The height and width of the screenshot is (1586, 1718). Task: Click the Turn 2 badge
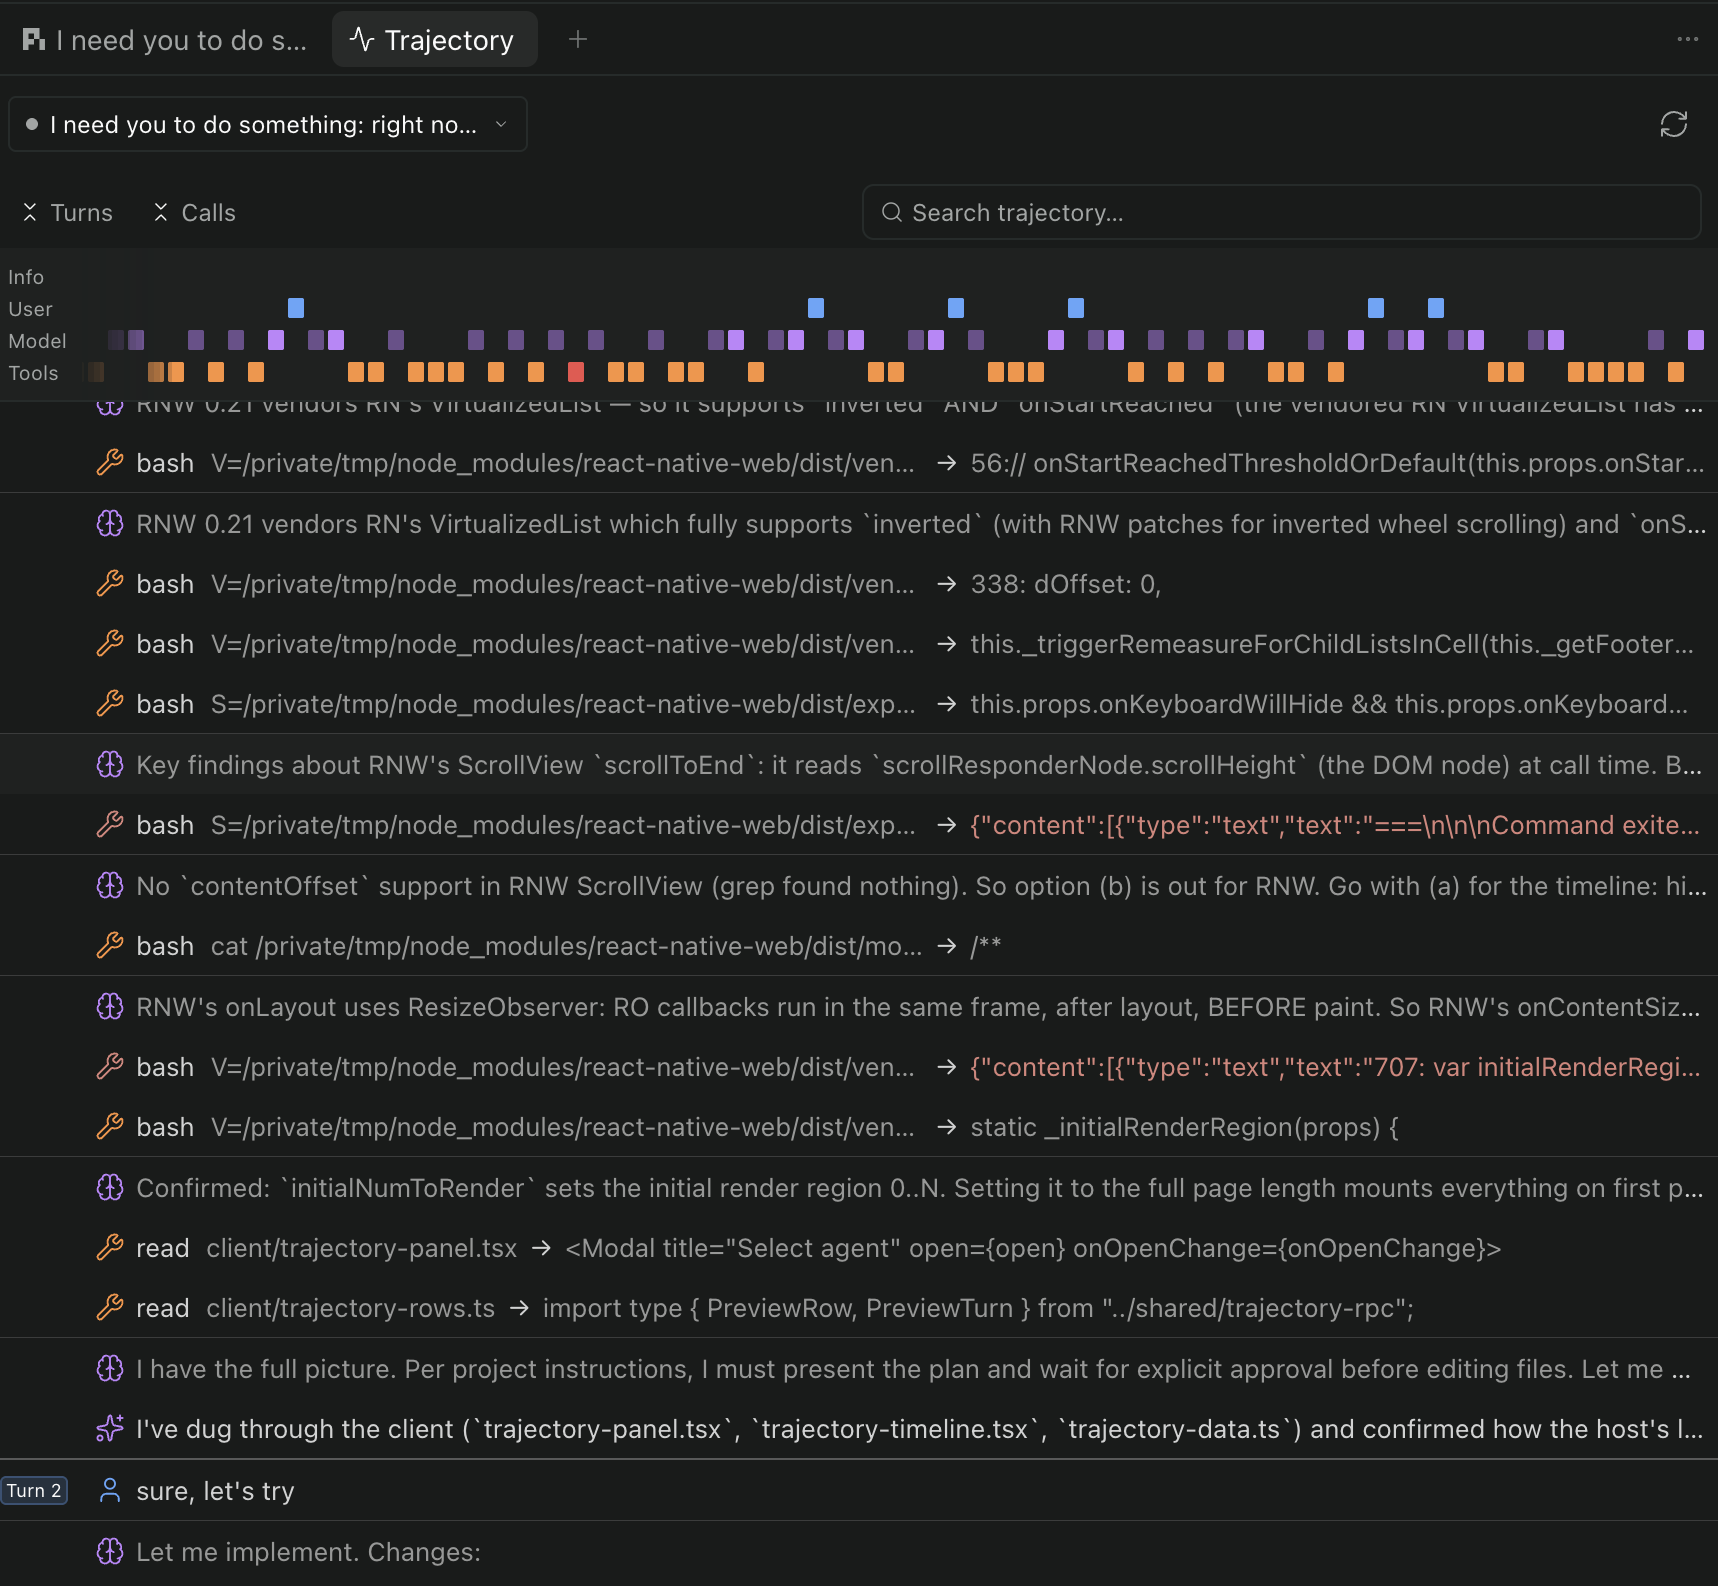(x=34, y=1491)
